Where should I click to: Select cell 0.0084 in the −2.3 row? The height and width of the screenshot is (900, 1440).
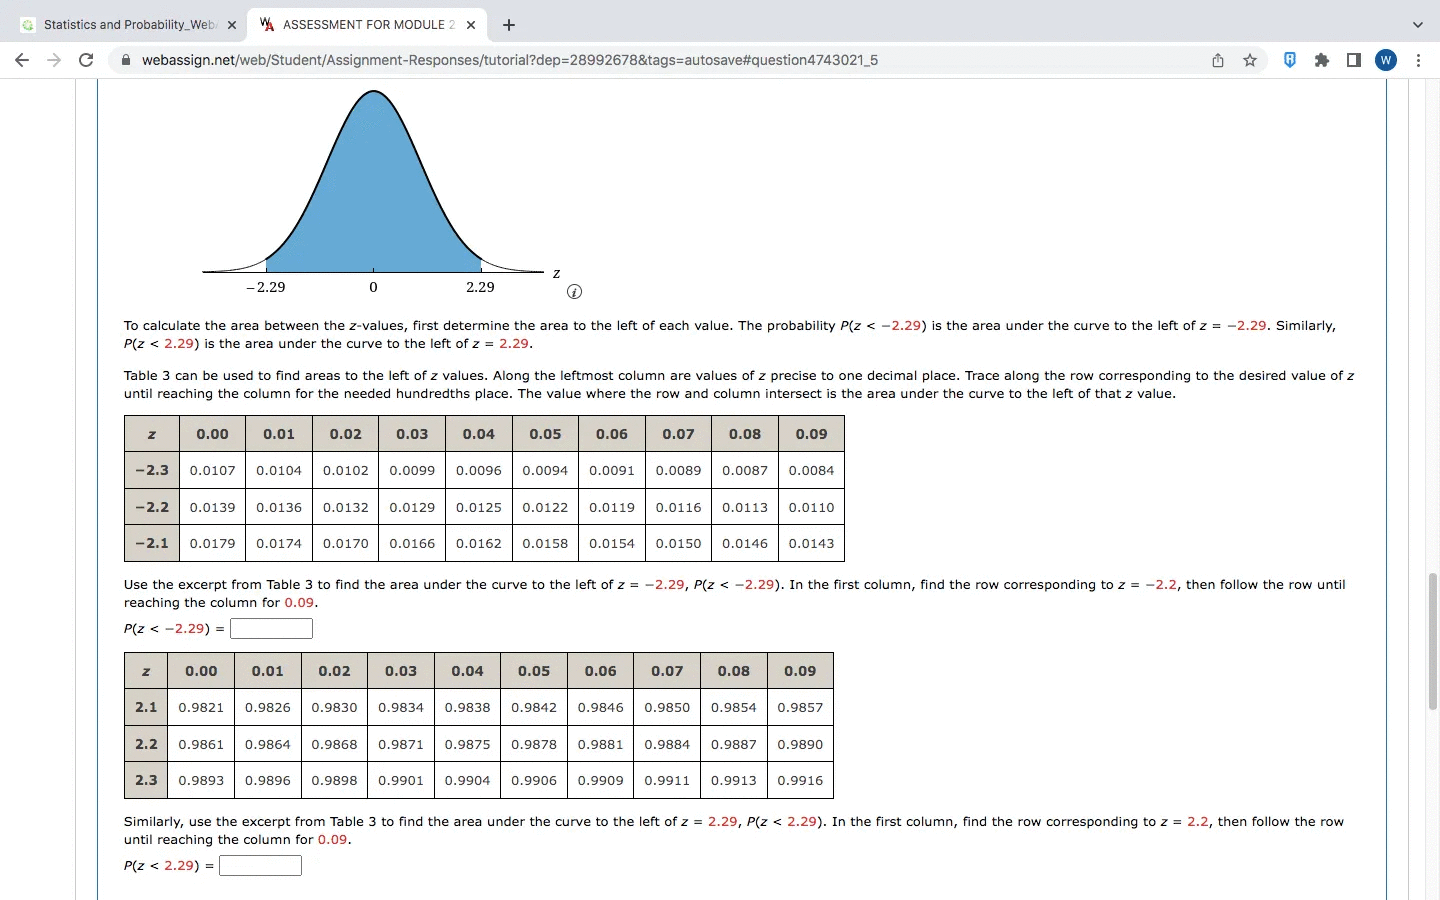811,470
